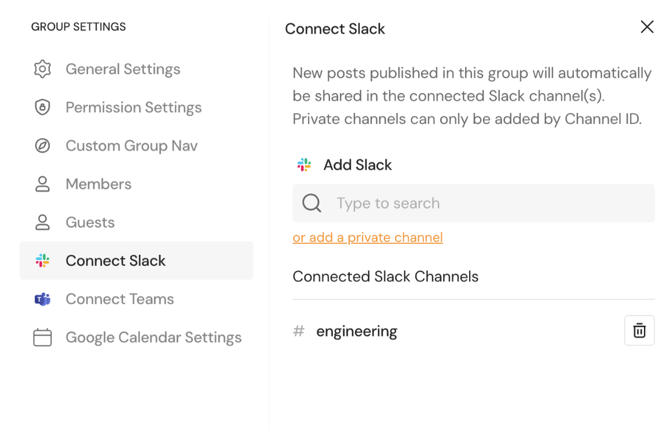Open Custom Group Nav settings
The width and height of the screenshot is (670, 429).
(x=131, y=146)
